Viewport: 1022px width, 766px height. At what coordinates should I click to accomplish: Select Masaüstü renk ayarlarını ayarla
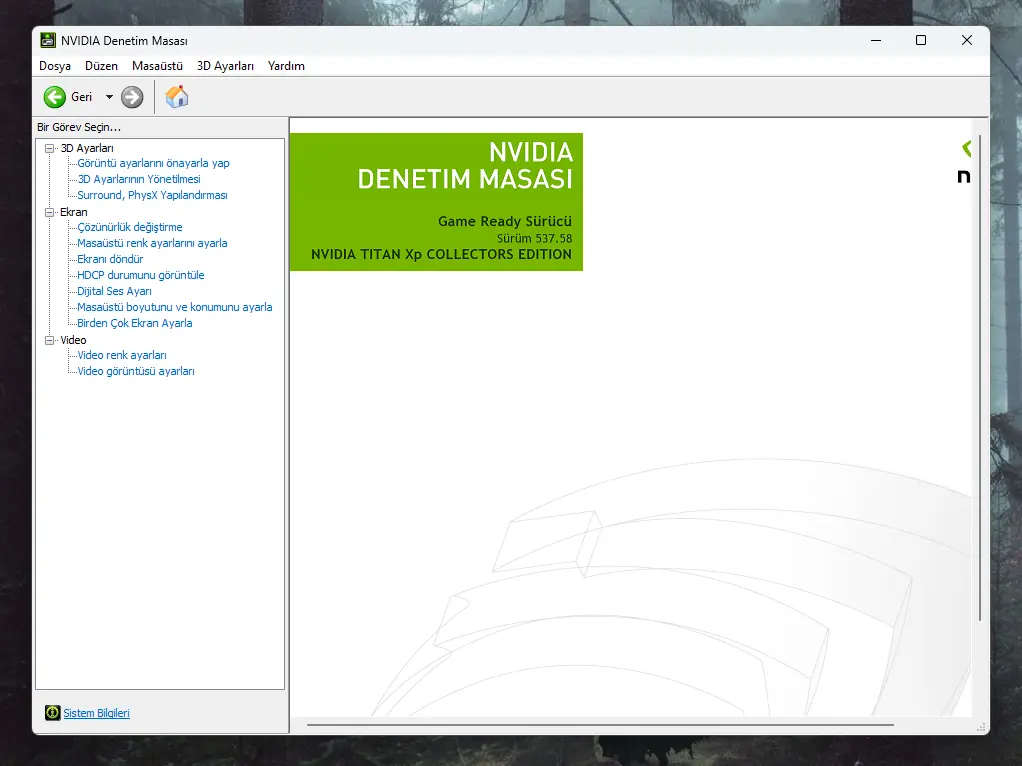click(153, 243)
